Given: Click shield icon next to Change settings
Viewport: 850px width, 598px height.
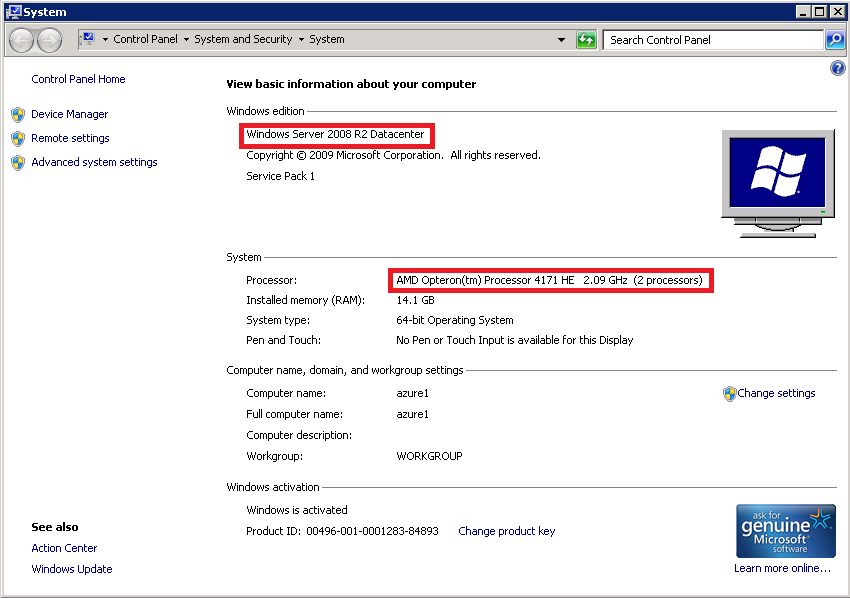Looking at the screenshot, I should [x=730, y=394].
